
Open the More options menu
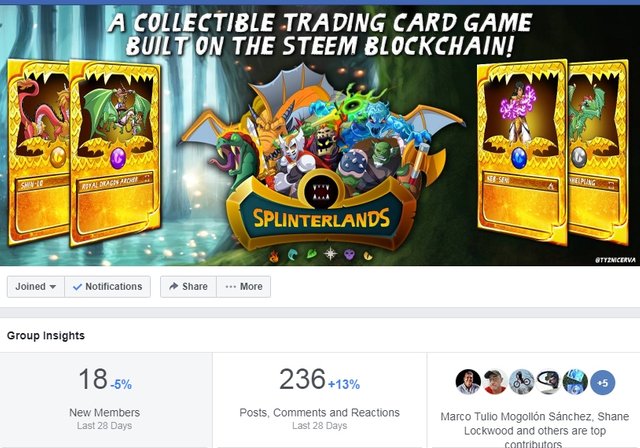[x=244, y=286]
